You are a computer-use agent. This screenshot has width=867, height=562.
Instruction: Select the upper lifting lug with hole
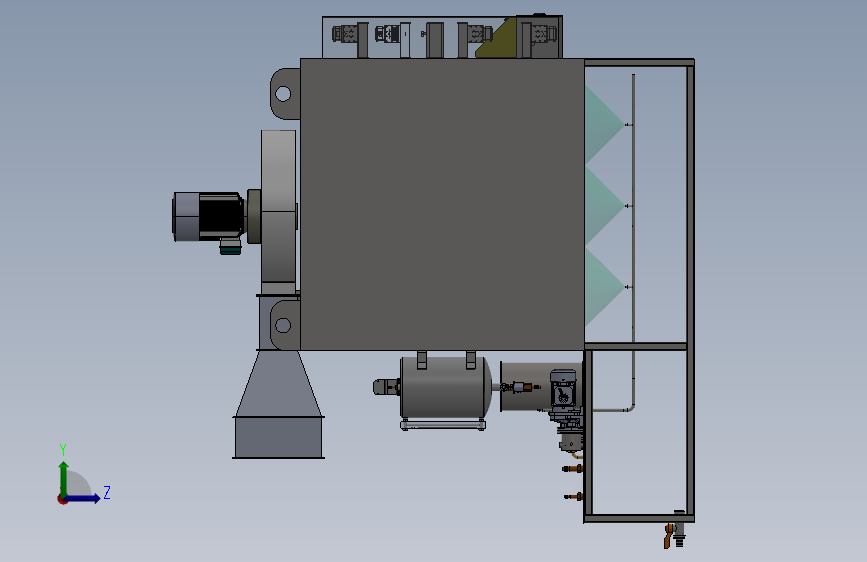click(285, 94)
